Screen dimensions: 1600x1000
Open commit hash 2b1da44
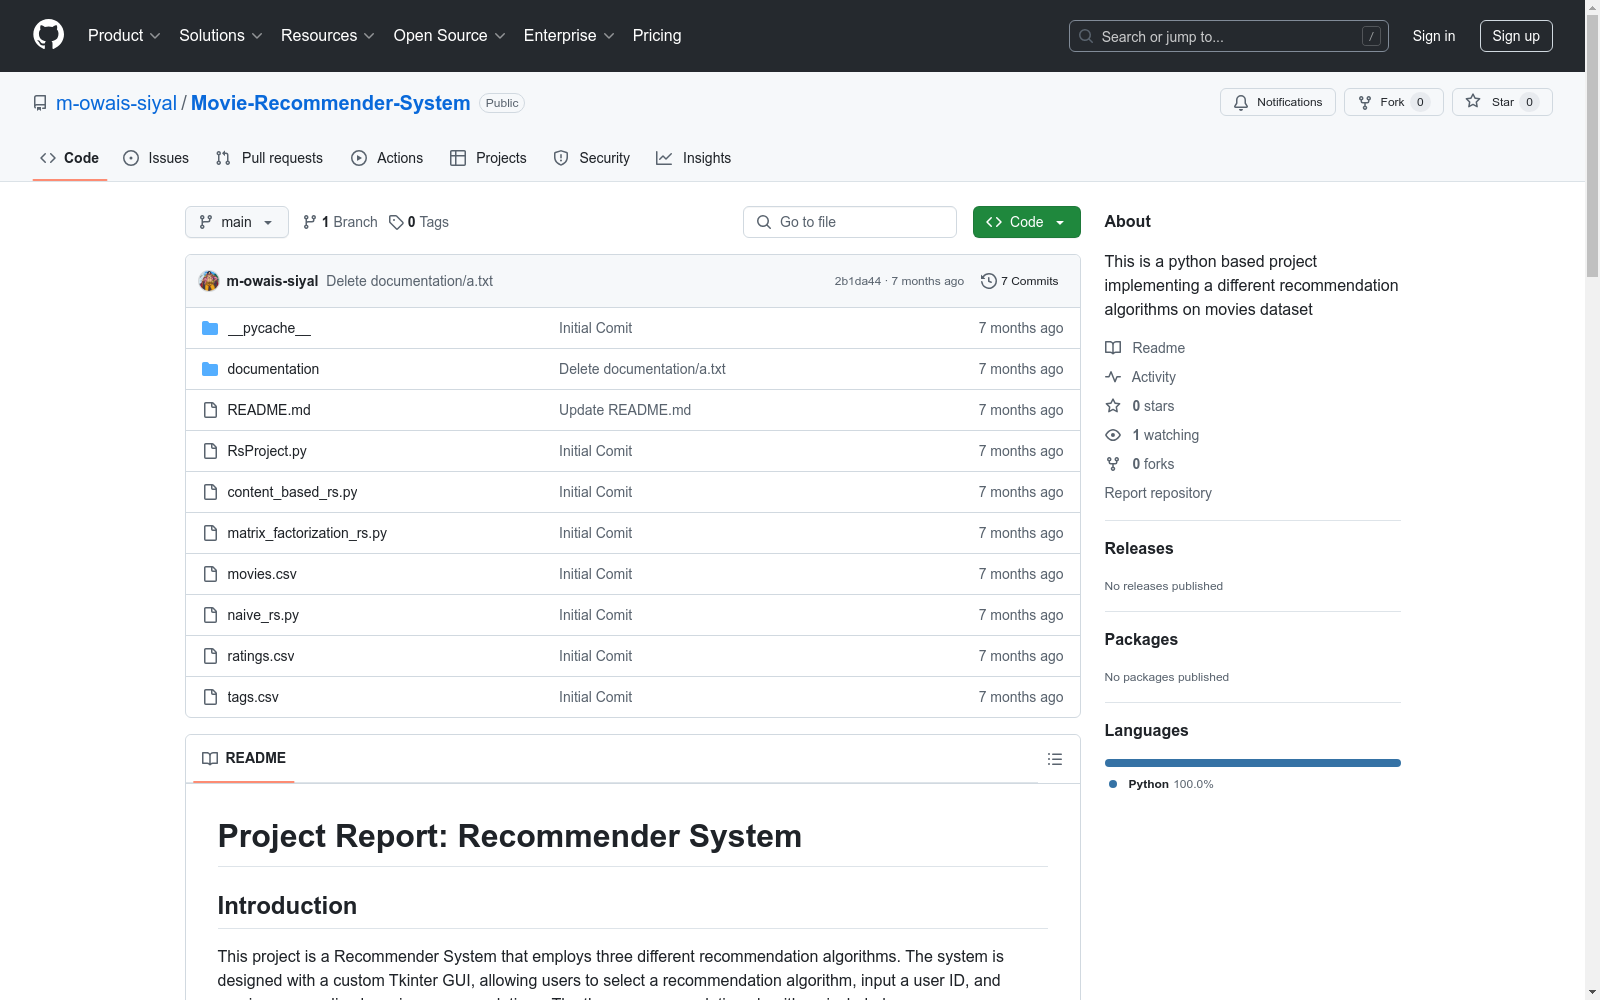click(858, 281)
